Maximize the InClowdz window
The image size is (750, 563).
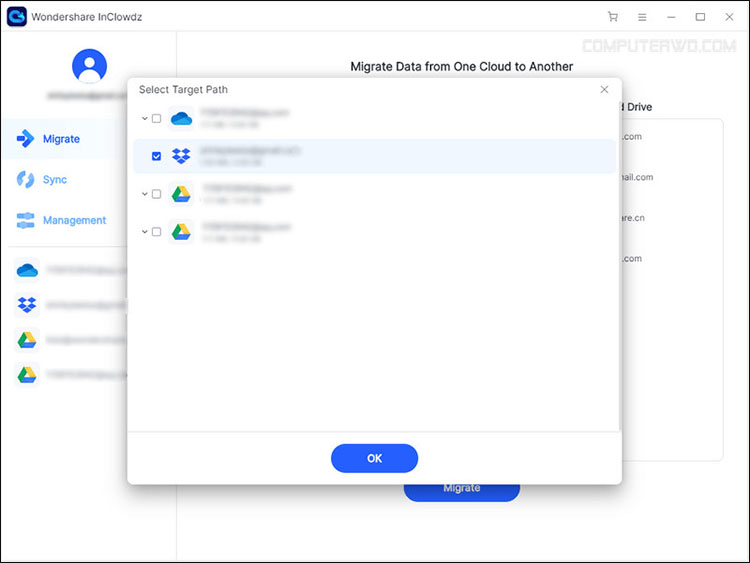(x=700, y=17)
